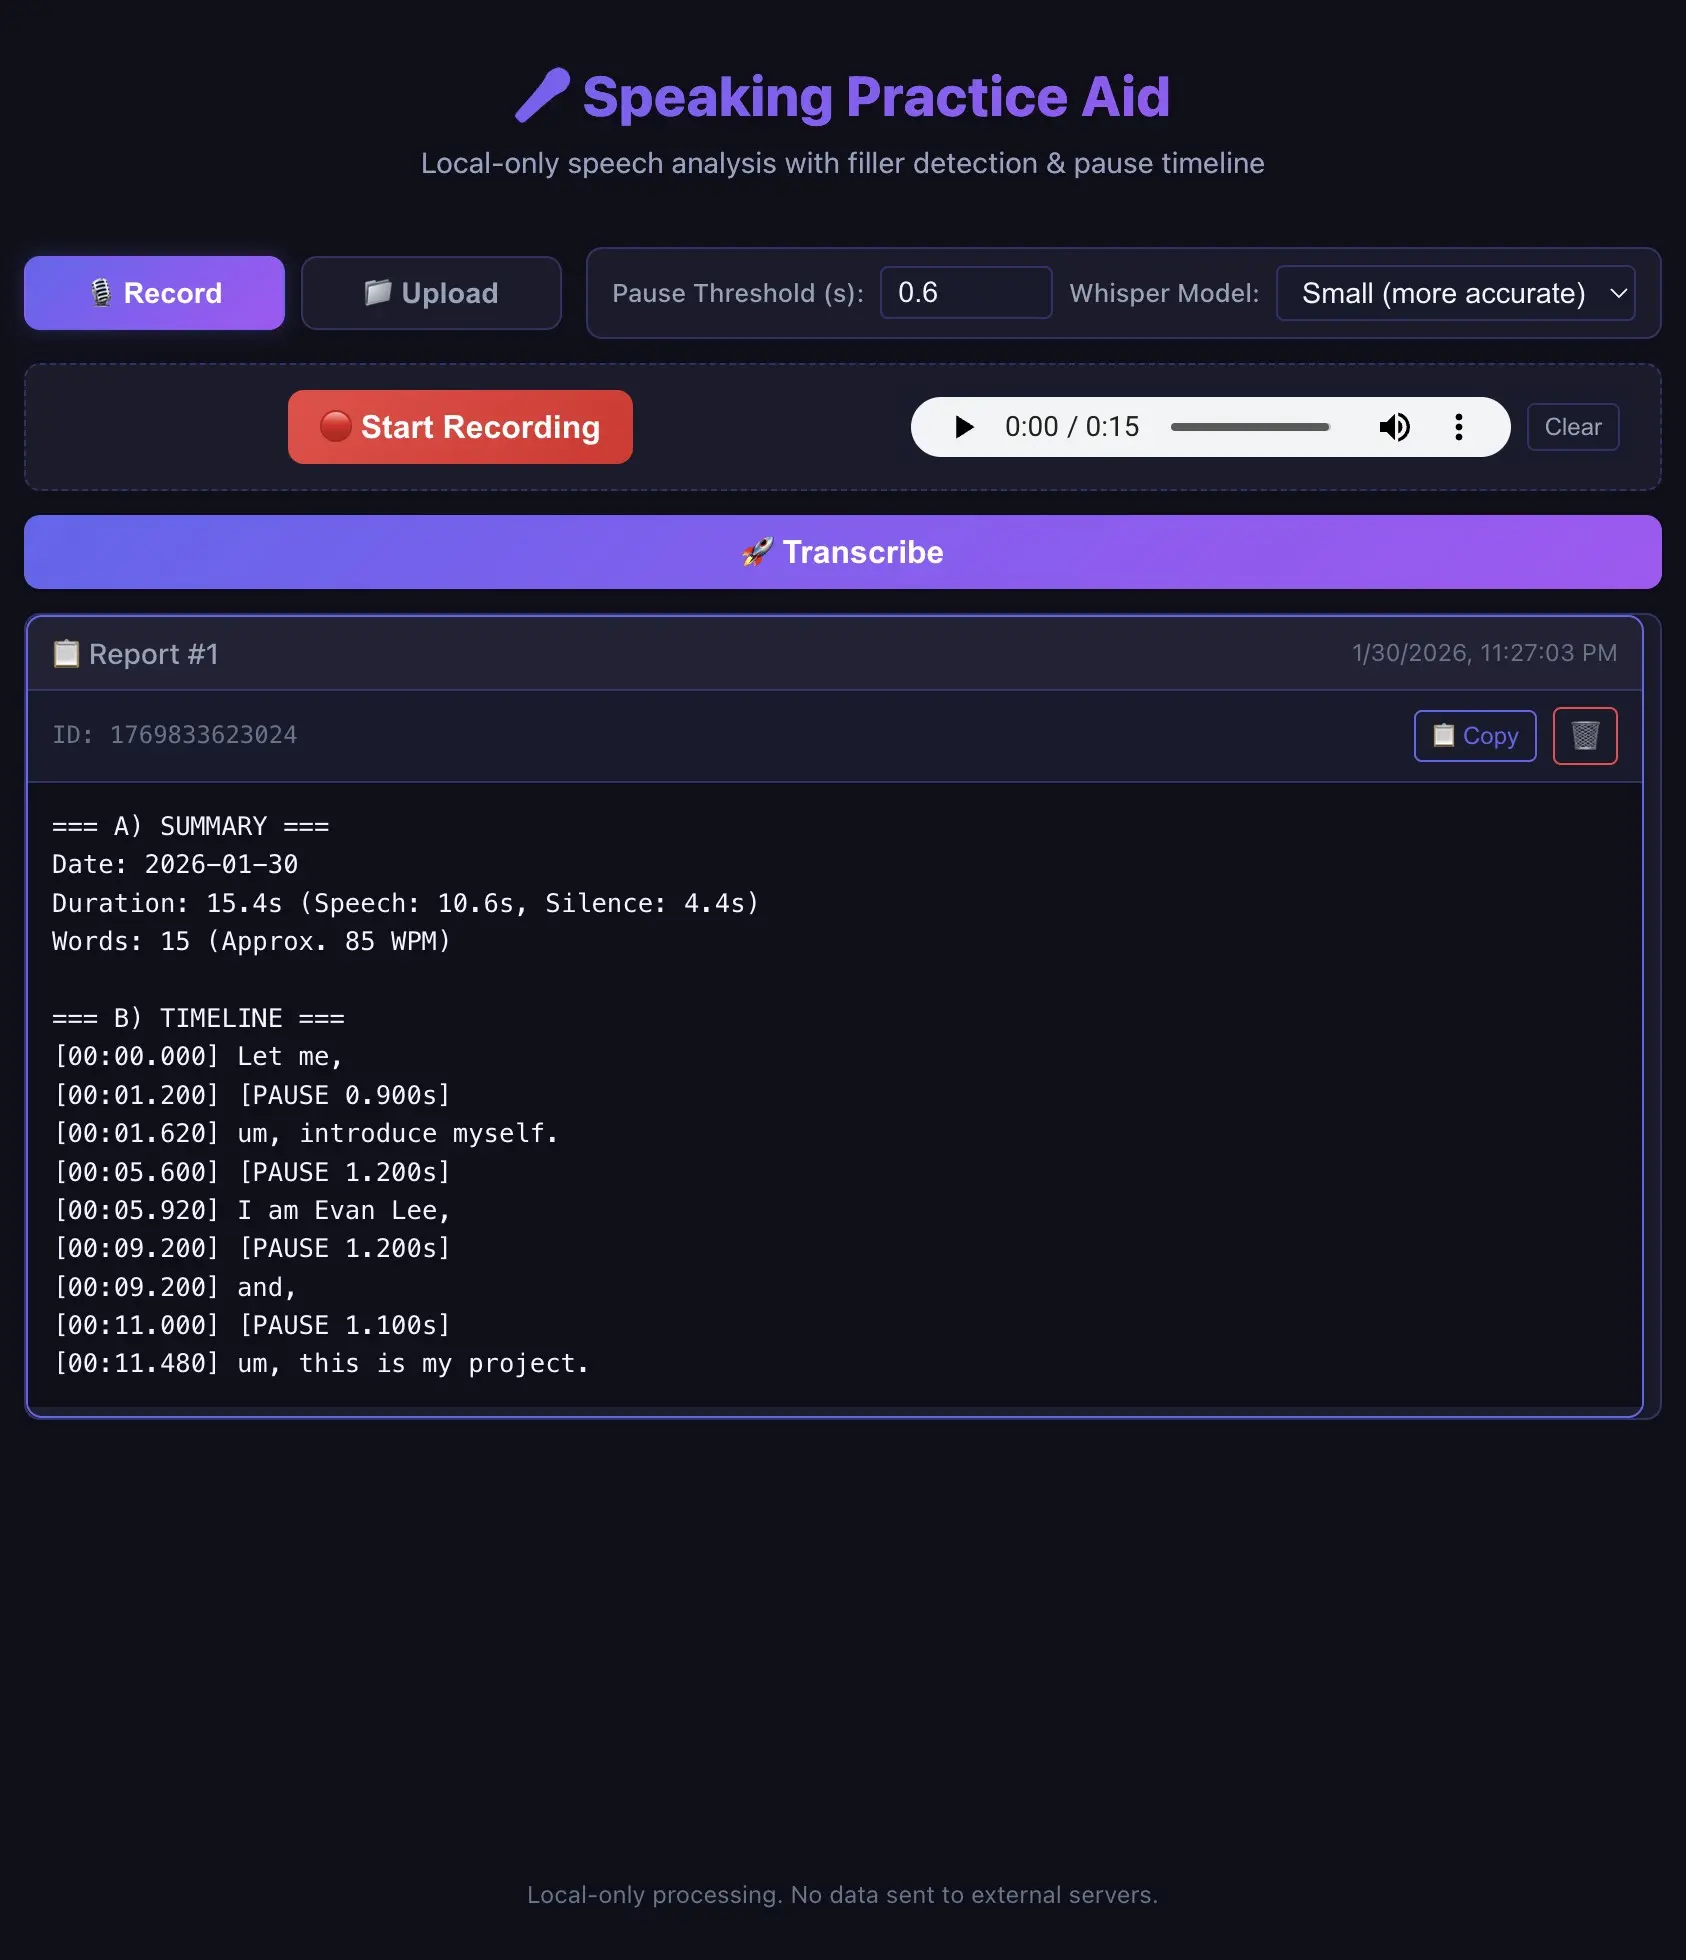
Task: Click the microphone logo in header
Action: (x=543, y=96)
